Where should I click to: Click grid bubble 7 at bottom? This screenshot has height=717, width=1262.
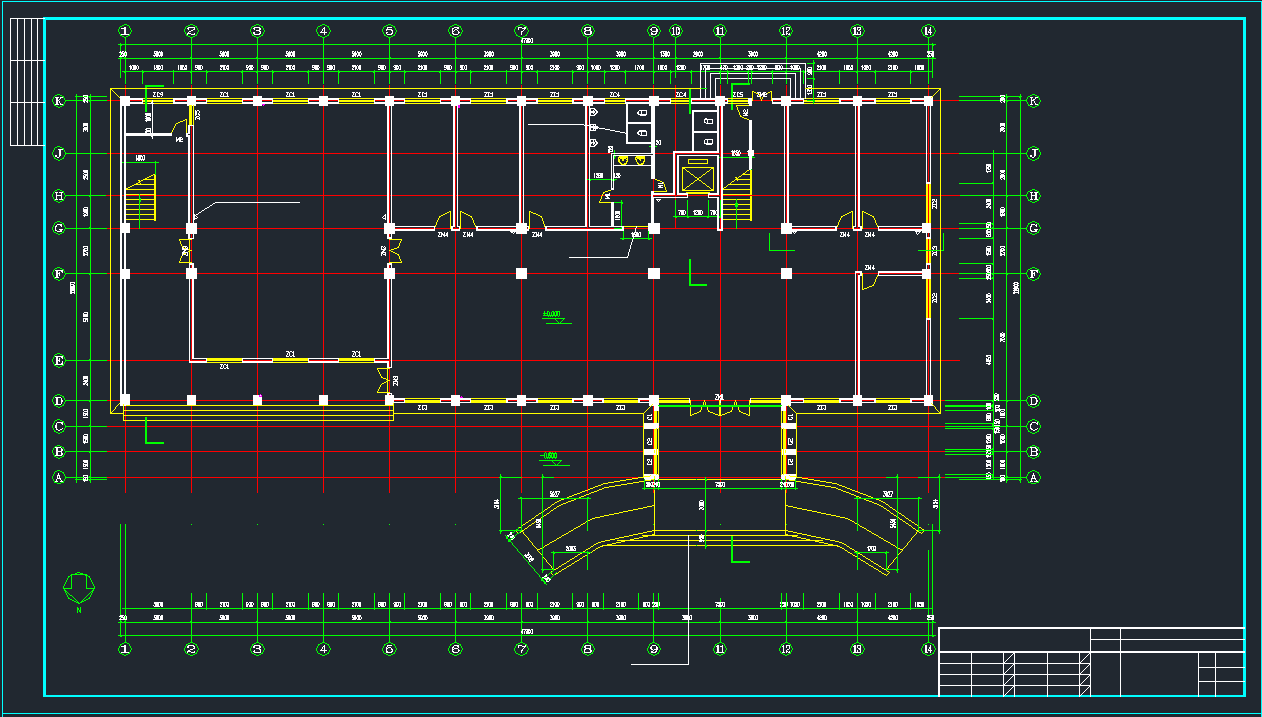coord(521,649)
